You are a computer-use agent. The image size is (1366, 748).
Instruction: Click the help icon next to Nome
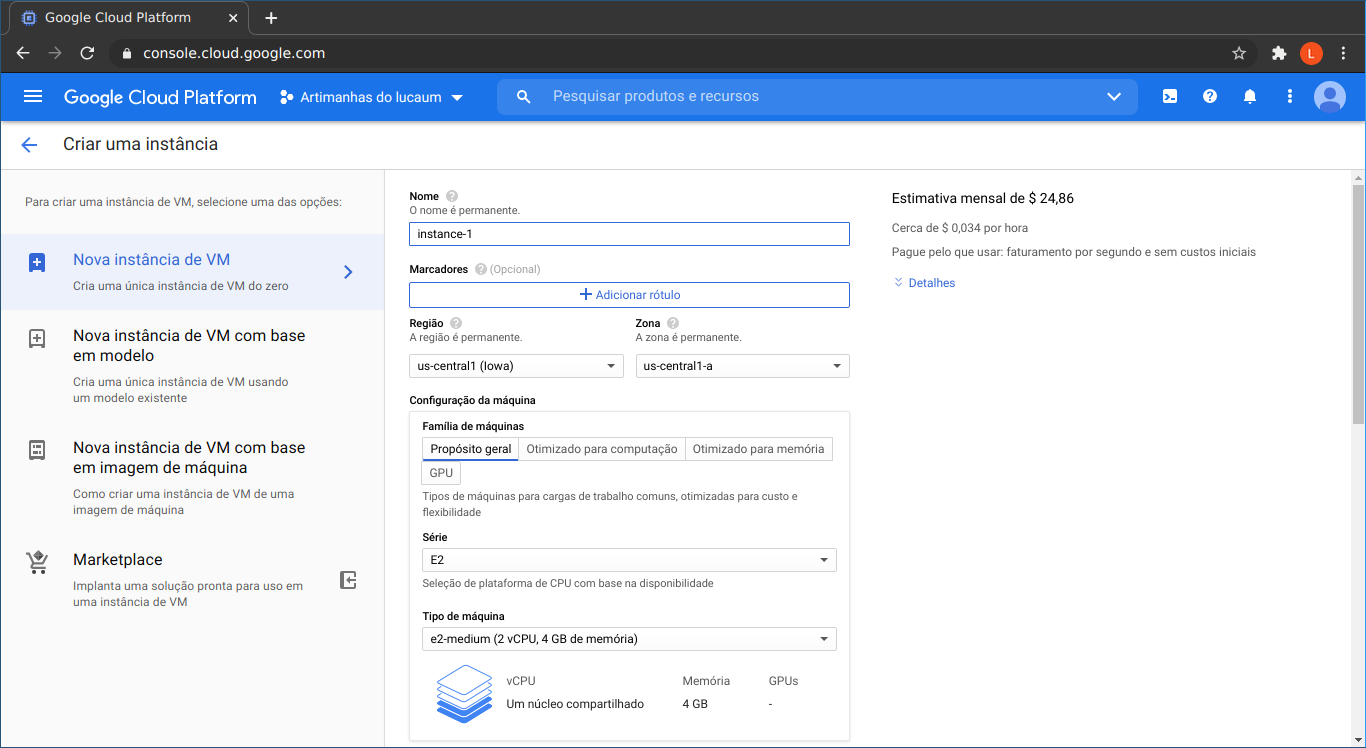pos(452,196)
